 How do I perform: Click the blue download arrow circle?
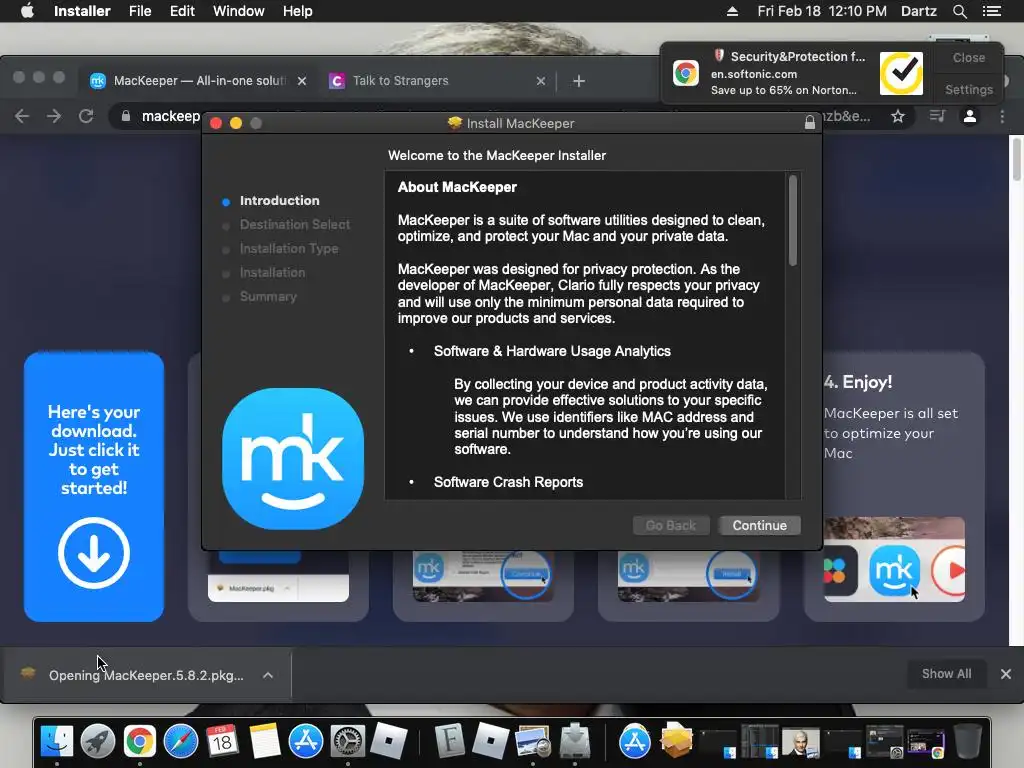93,553
